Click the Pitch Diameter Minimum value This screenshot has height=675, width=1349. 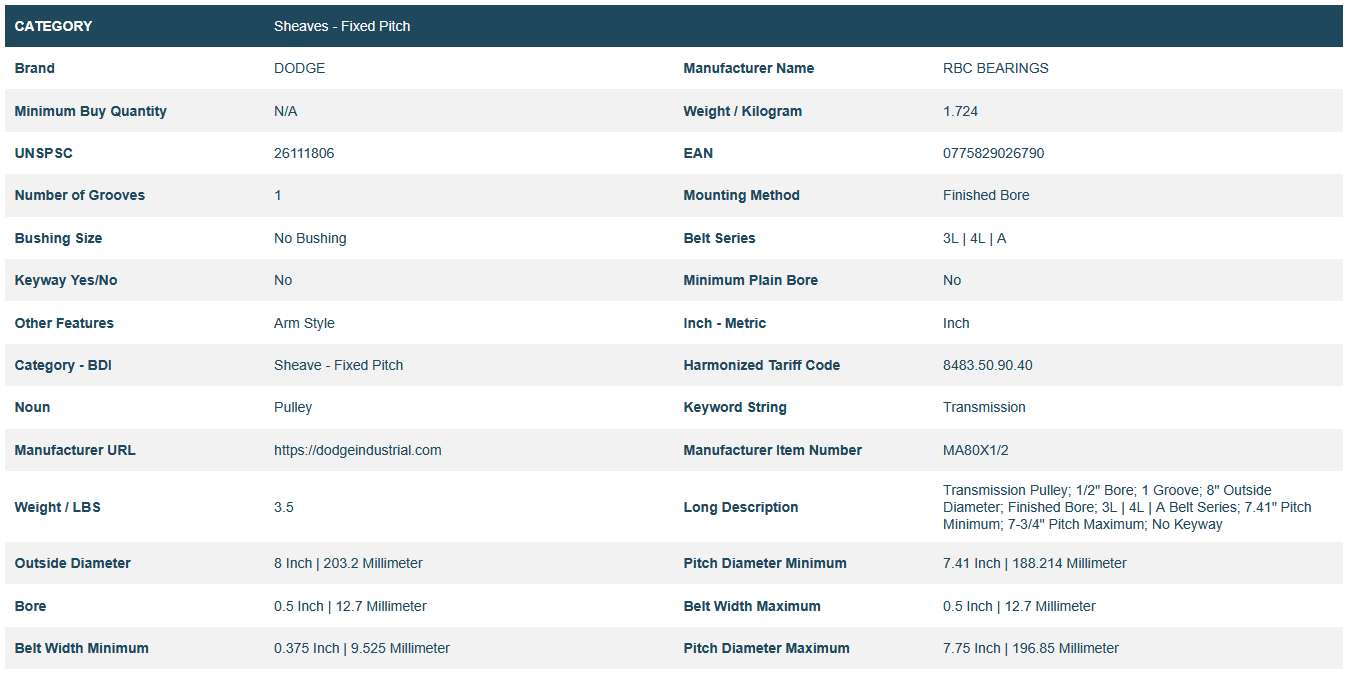tap(1034, 563)
